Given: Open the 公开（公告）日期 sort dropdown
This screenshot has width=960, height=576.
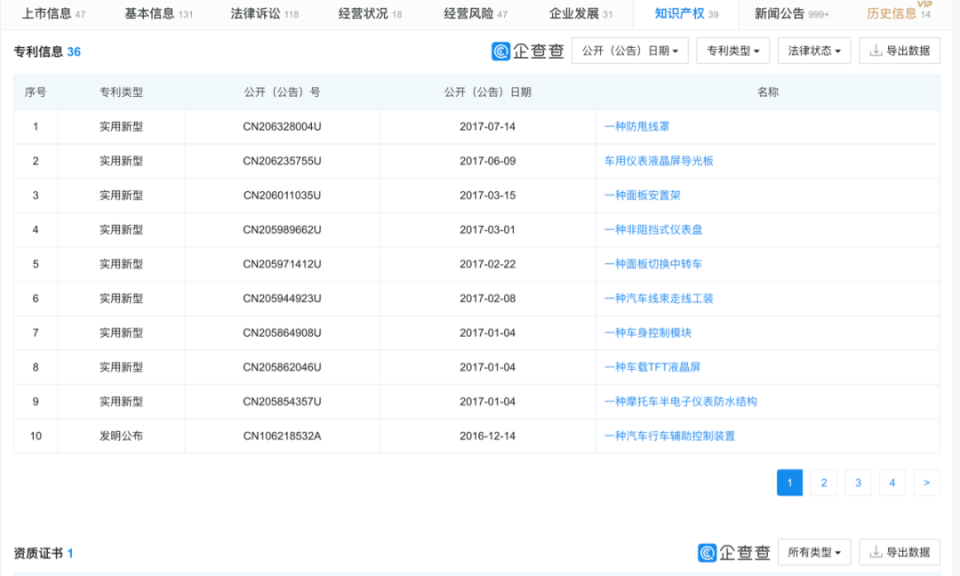Looking at the screenshot, I should [x=629, y=51].
